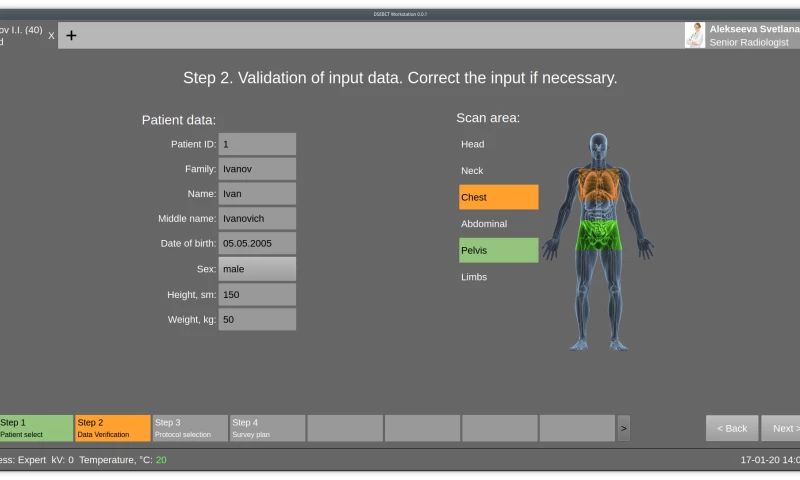Edit the Date of birth field
This screenshot has width=800, height=480.
257,243
